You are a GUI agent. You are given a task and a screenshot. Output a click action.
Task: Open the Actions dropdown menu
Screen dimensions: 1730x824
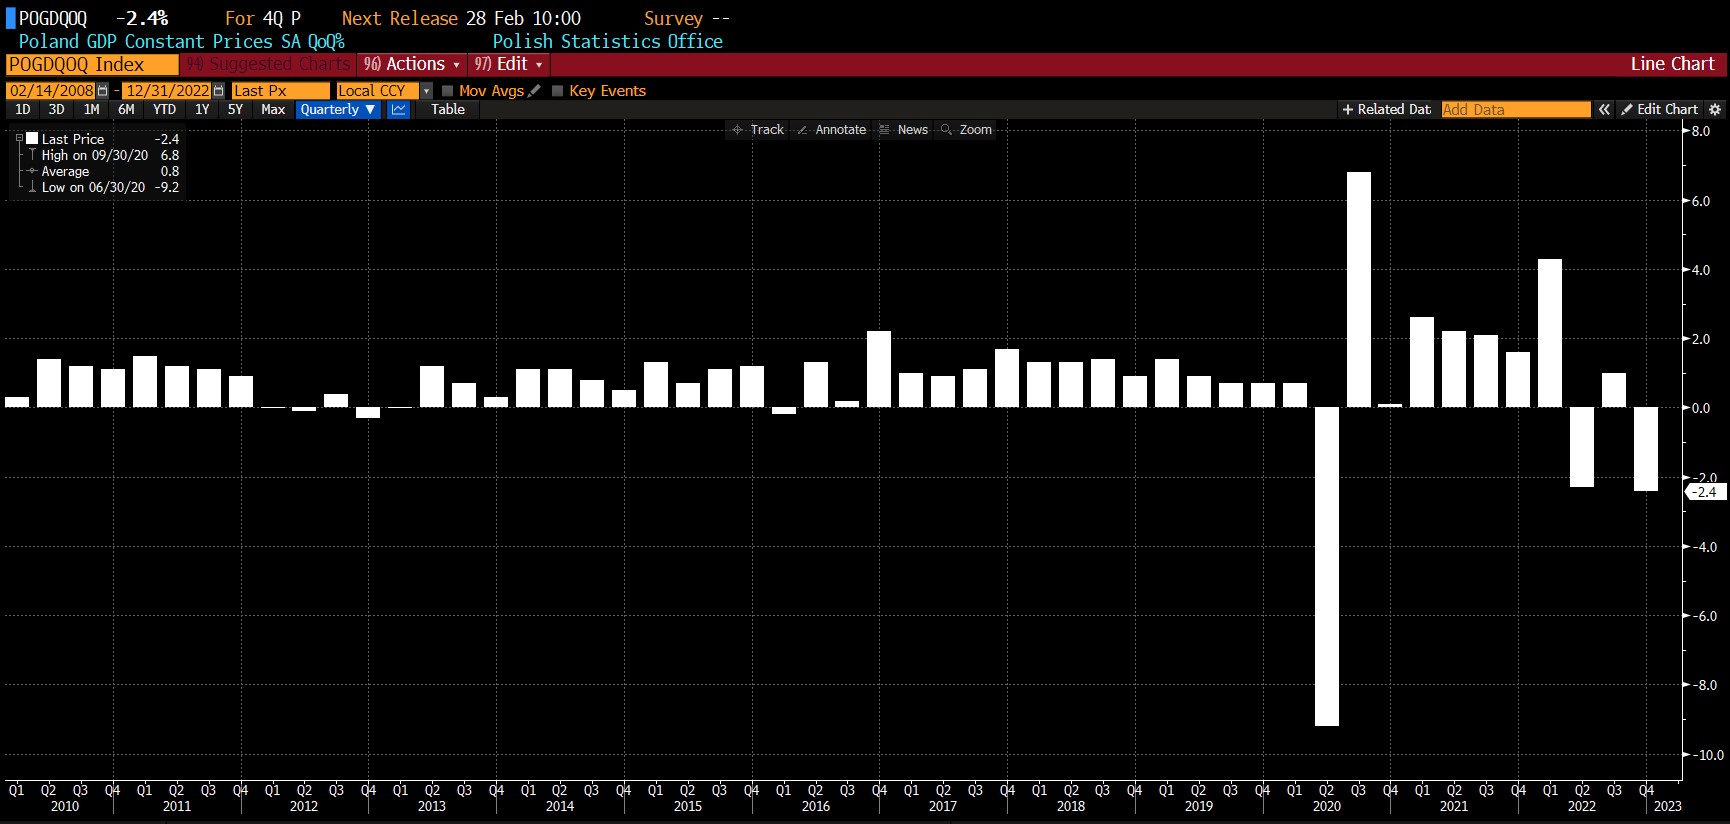pos(412,65)
